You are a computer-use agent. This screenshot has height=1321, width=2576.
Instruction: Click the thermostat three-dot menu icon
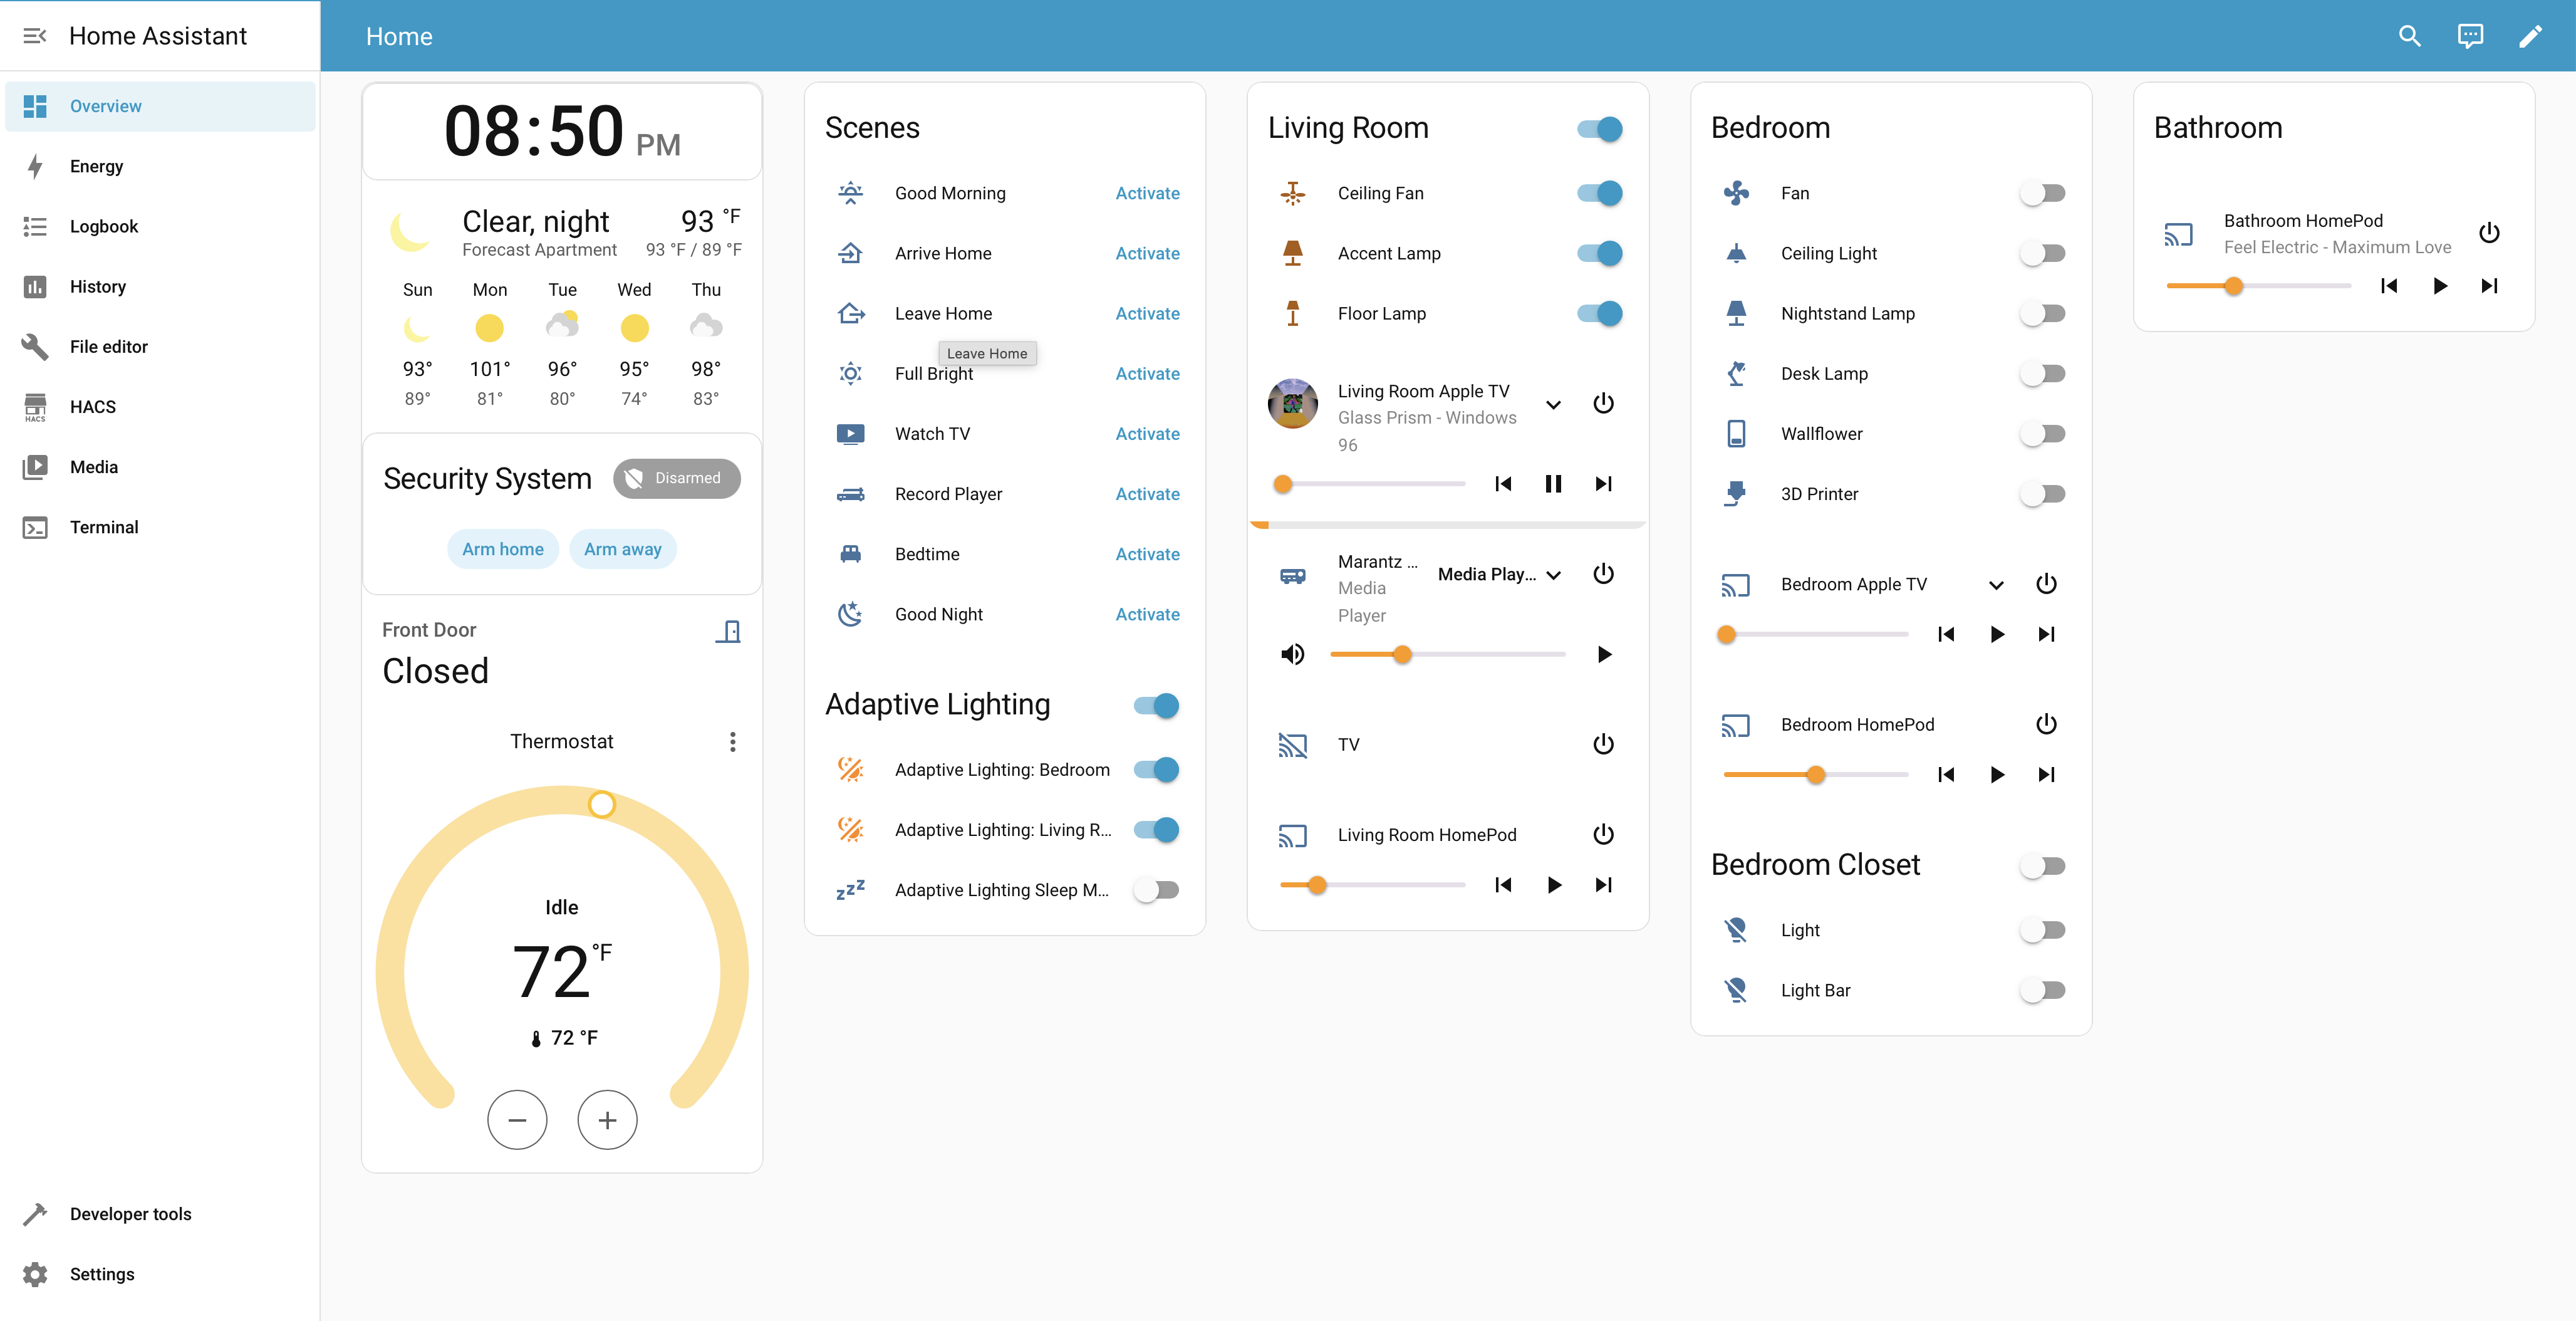click(x=732, y=741)
